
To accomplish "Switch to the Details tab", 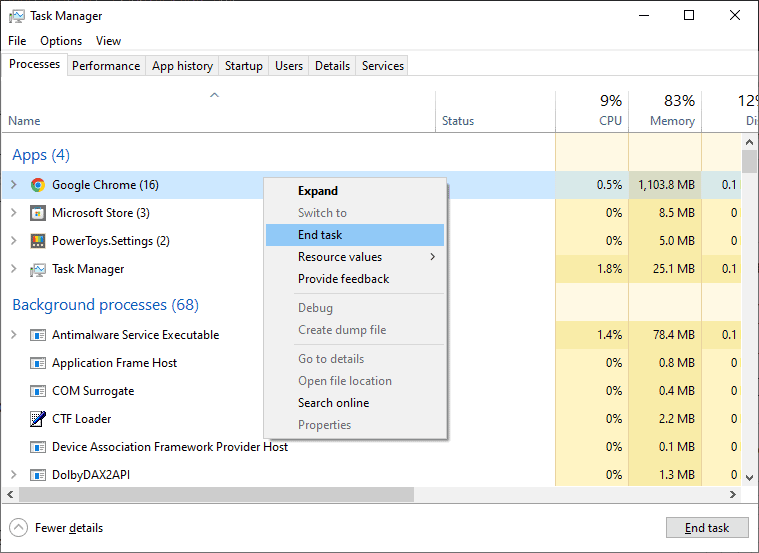I will coord(333,66).
